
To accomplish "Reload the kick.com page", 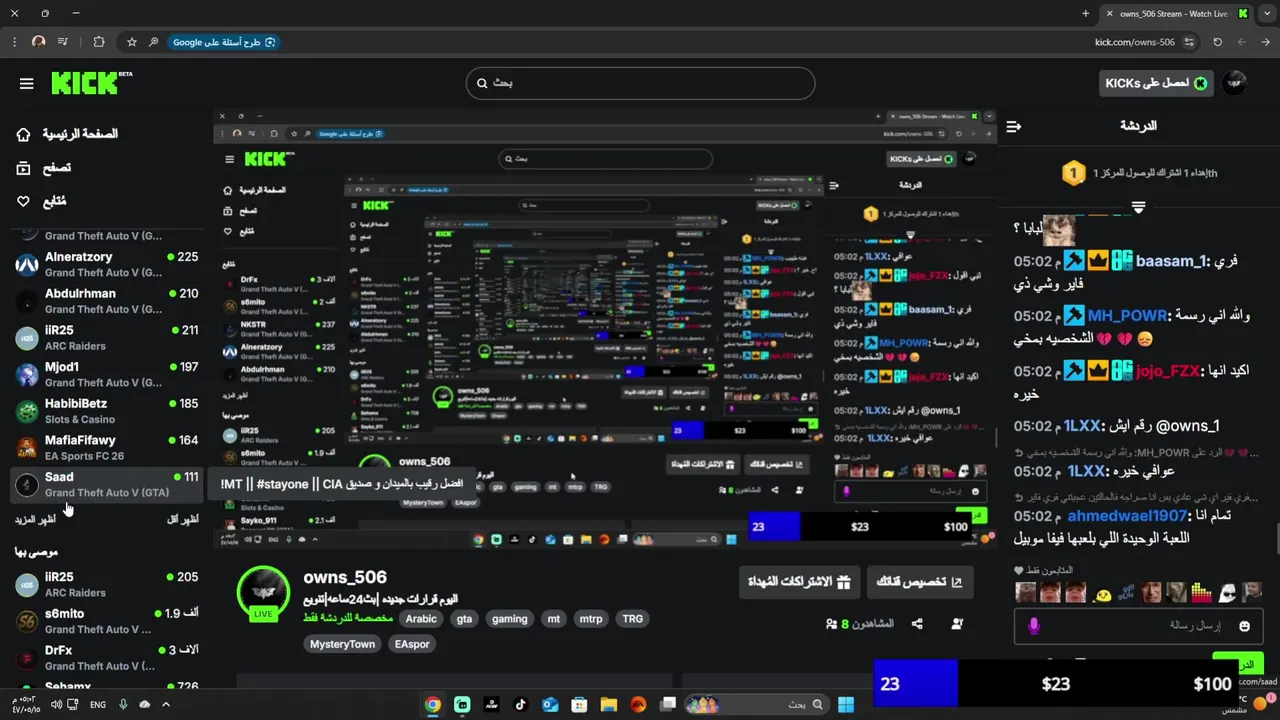I will coord(1217,42).
